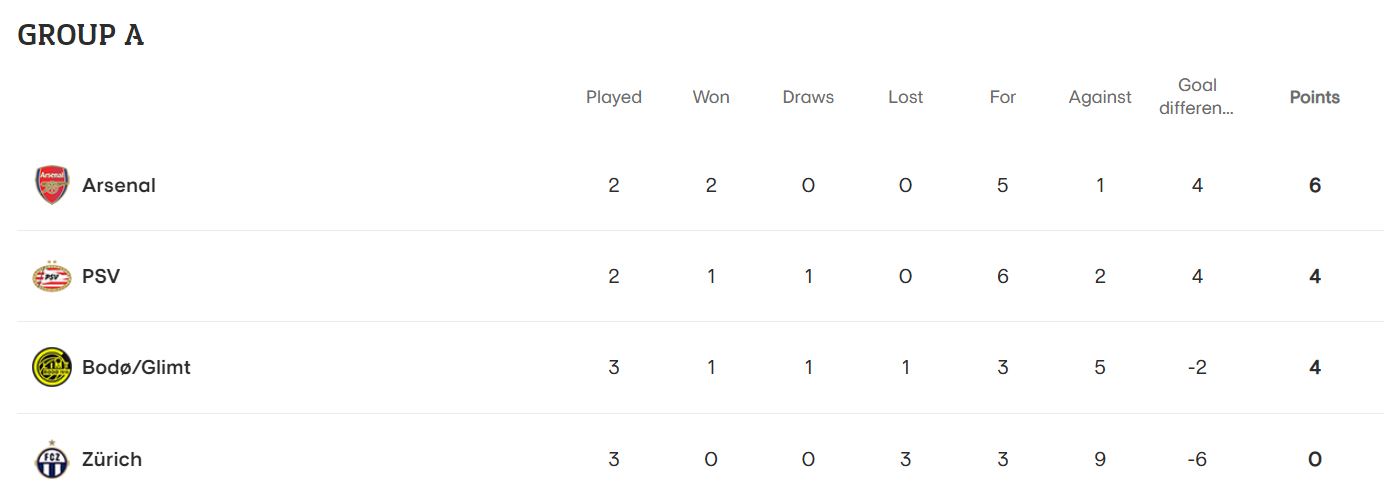Click the GROUP A heading
This screenshot has height=501, width=1394.
81,35
